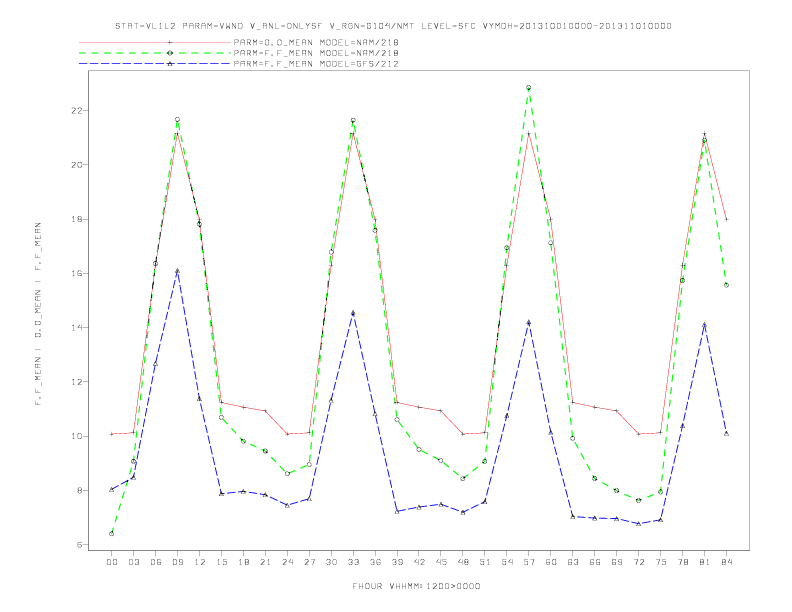Click x-axis tick label 00
Viewport: 792px width, 612px height.
click(112, 562)
